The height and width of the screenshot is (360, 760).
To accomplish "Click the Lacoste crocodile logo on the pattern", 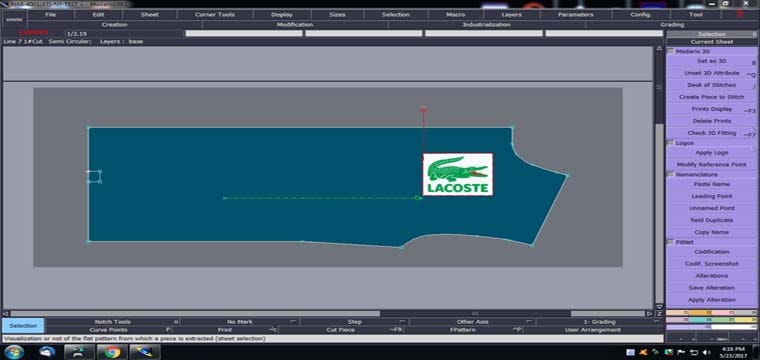I will (x=458, y=174).
